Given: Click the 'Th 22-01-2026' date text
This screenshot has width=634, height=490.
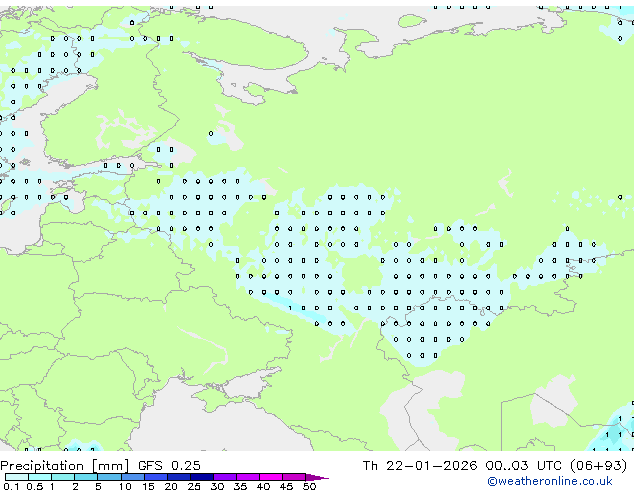Looking at the screenshot, I should click(x=420, y=466).
